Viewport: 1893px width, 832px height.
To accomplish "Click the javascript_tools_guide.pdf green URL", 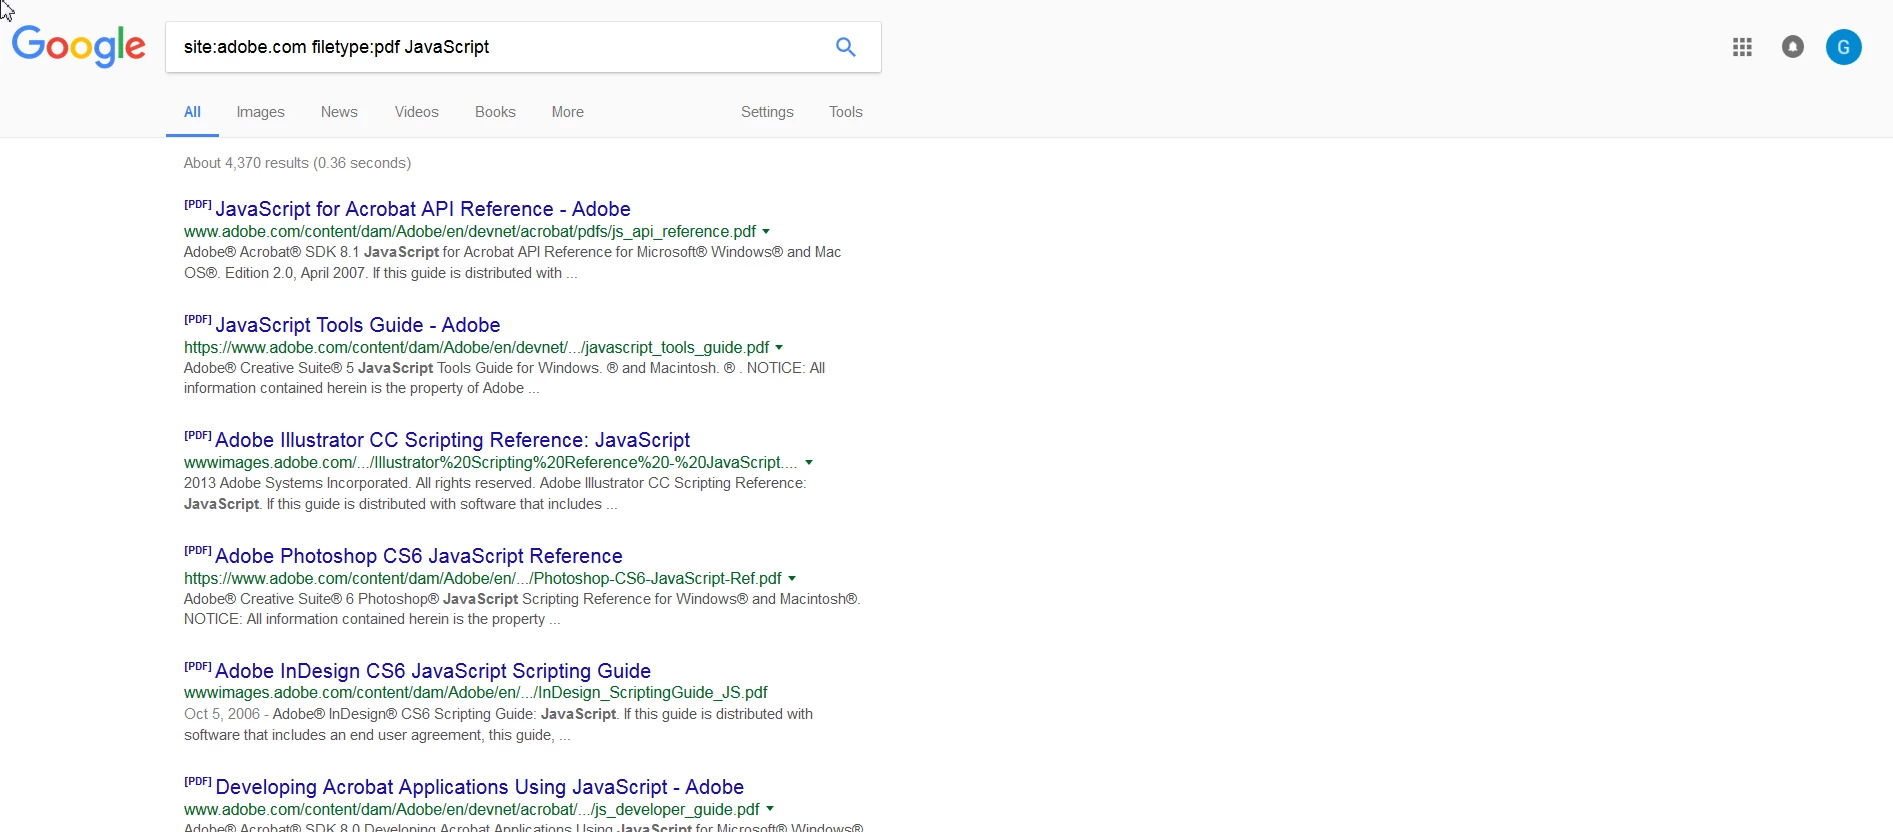I will click(476, 348).
